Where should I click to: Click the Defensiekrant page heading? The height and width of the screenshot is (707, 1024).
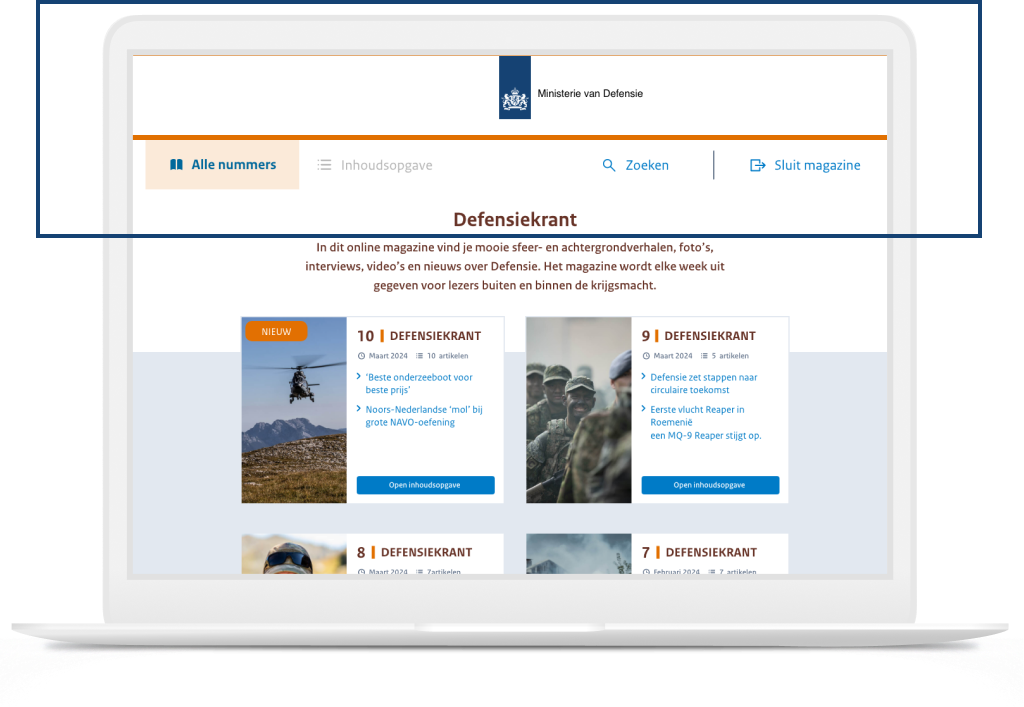click(x=515, y=219)
